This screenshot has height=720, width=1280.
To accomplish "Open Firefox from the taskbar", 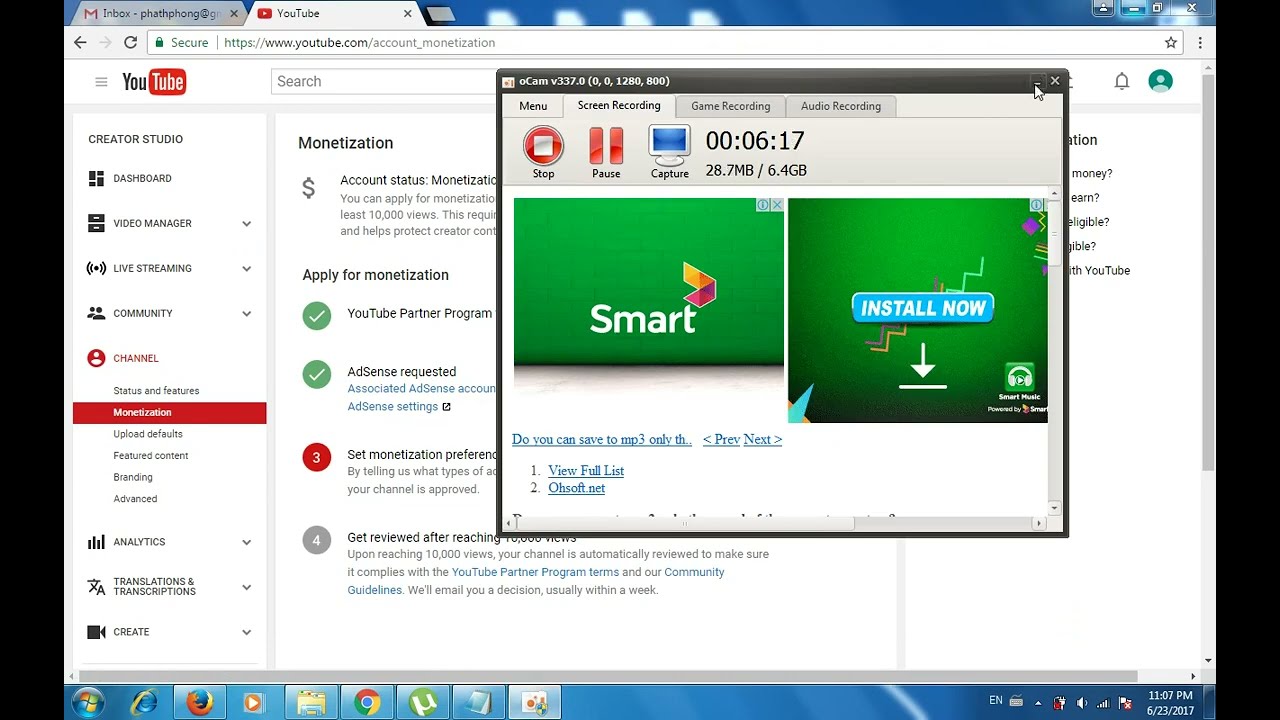I will (x=199, y=703).
